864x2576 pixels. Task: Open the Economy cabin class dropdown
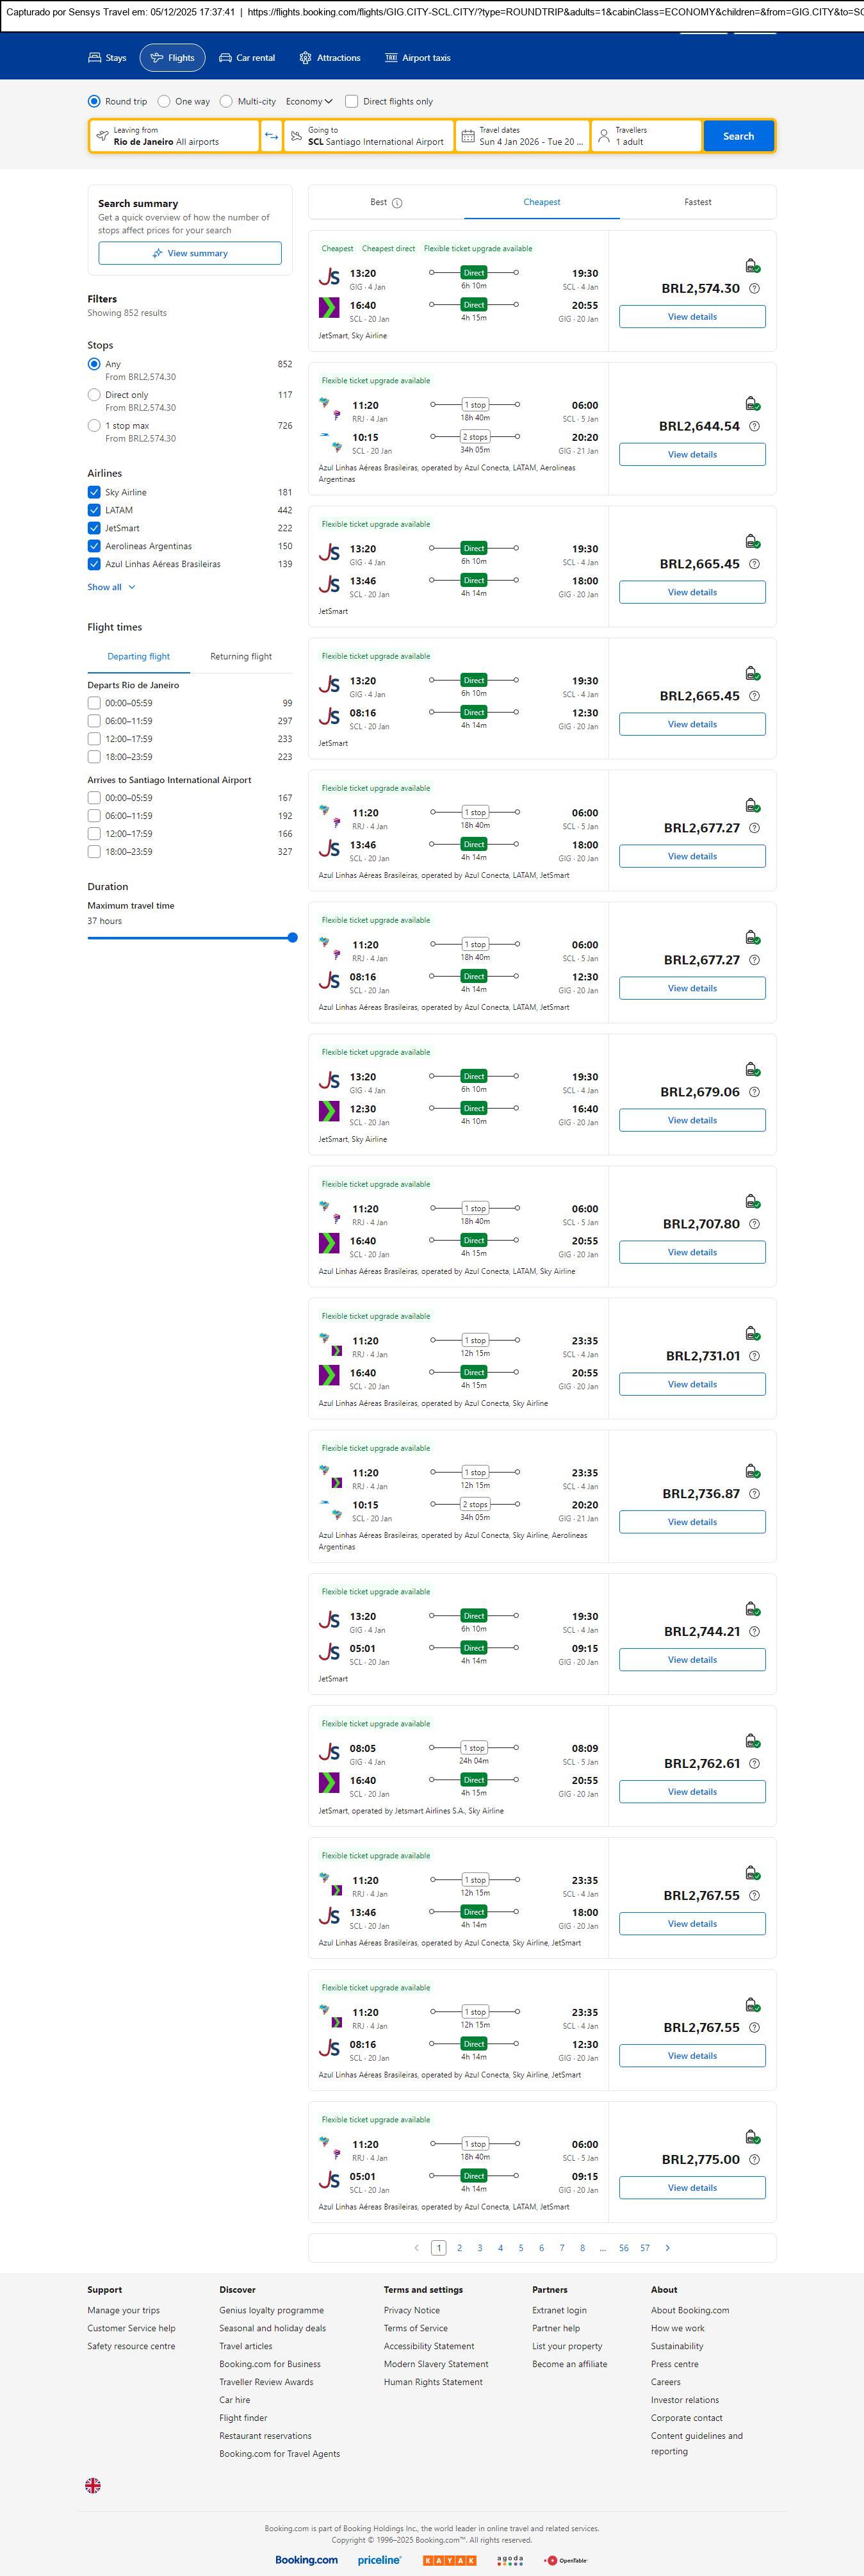click(x=309, y=101)
